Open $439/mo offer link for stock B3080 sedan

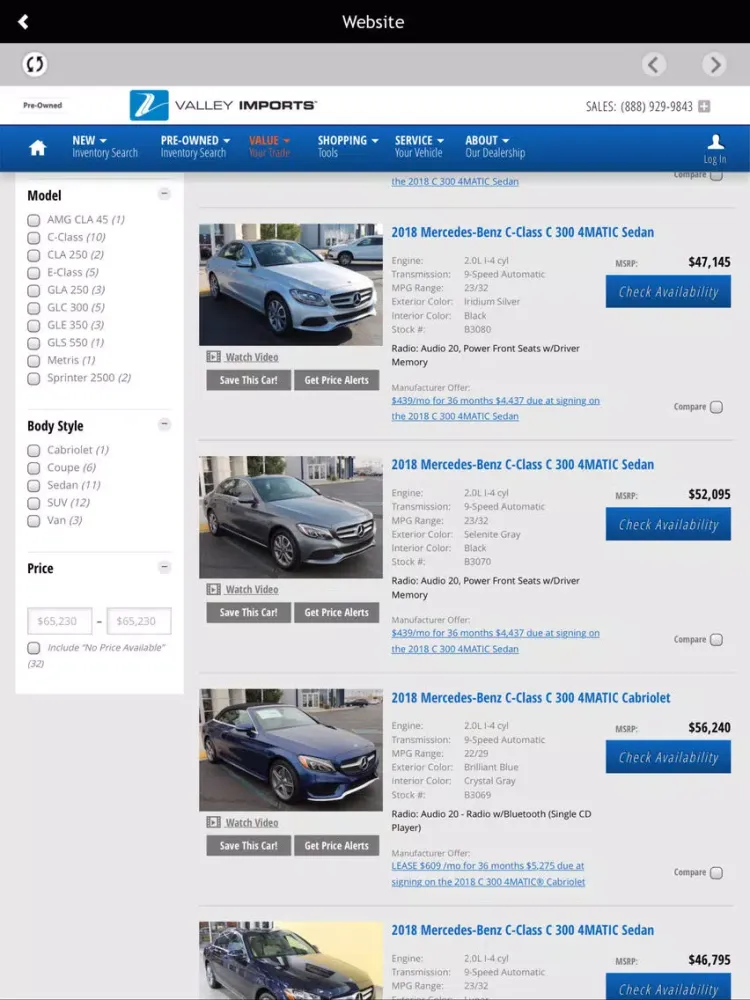pyautogui.click(x=496, y=408)
